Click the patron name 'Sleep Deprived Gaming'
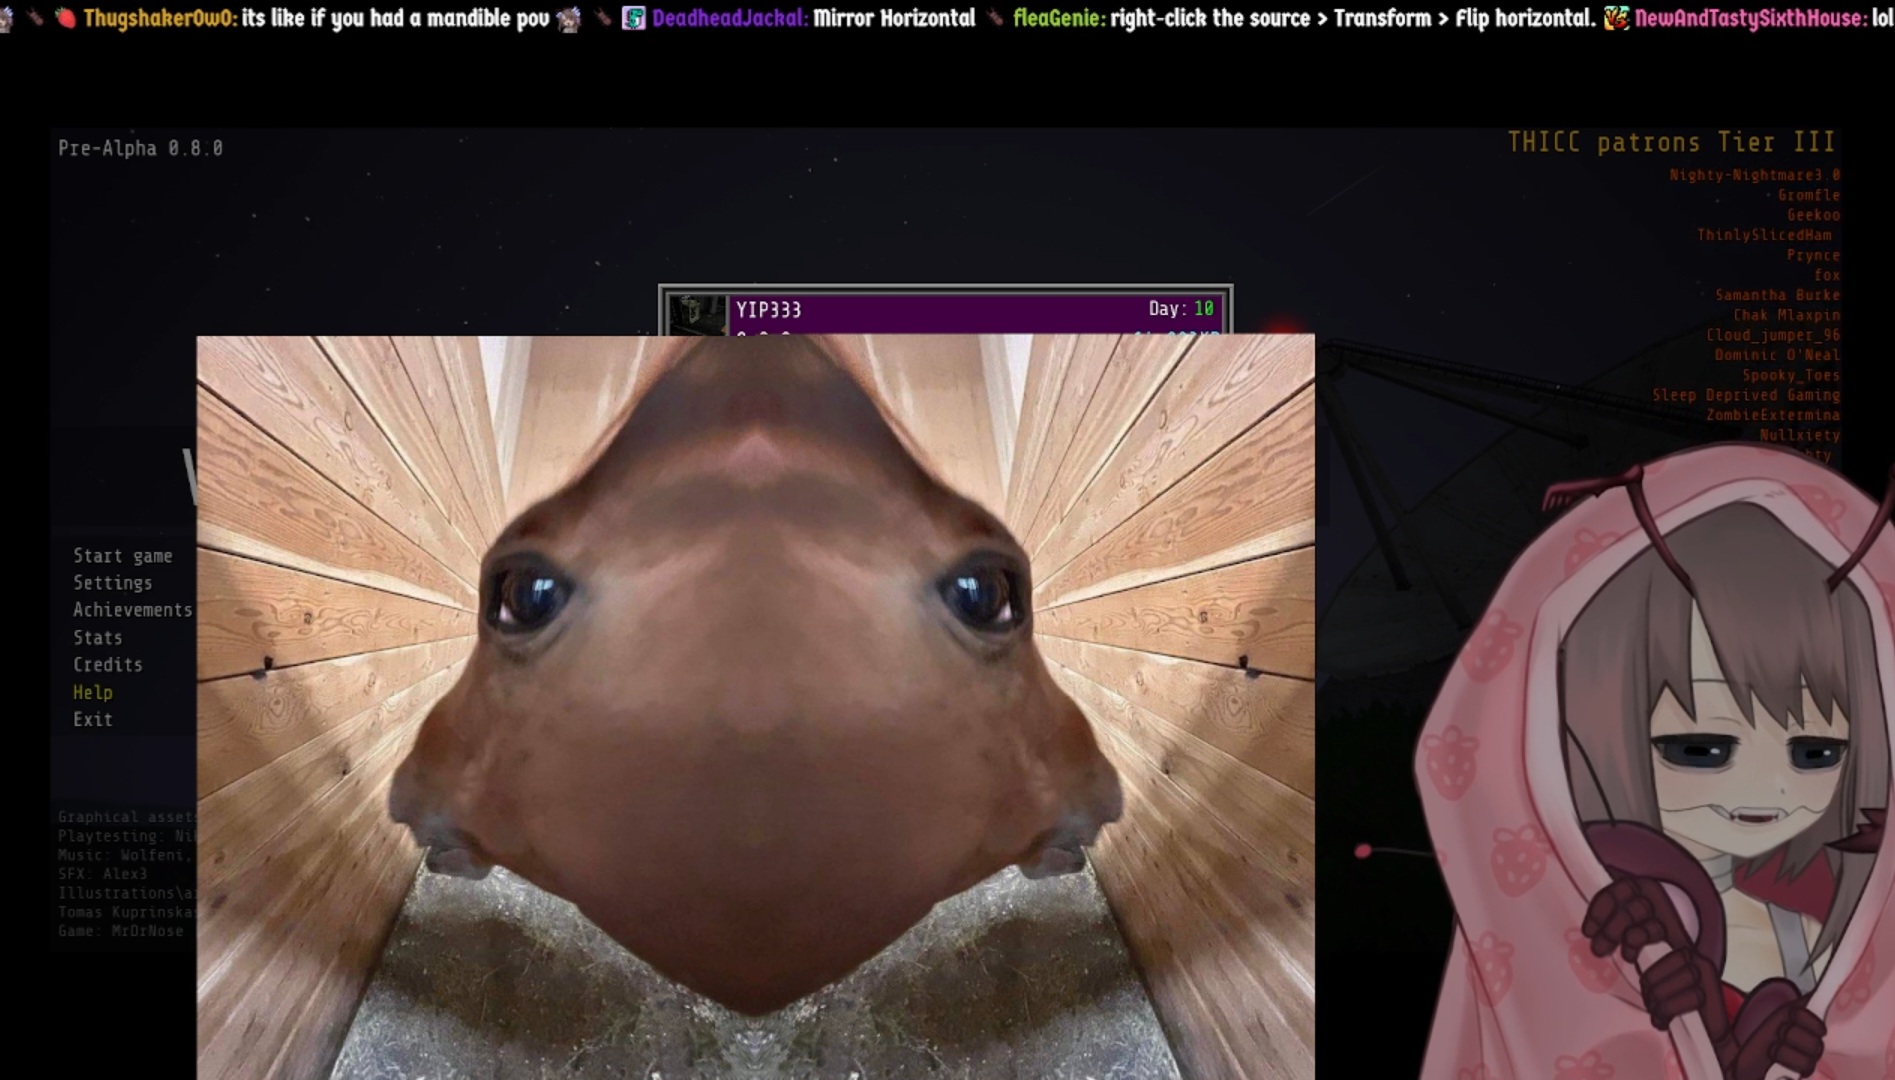1895x1080 pixels. pyautogui.click(x=1746, y=395)
